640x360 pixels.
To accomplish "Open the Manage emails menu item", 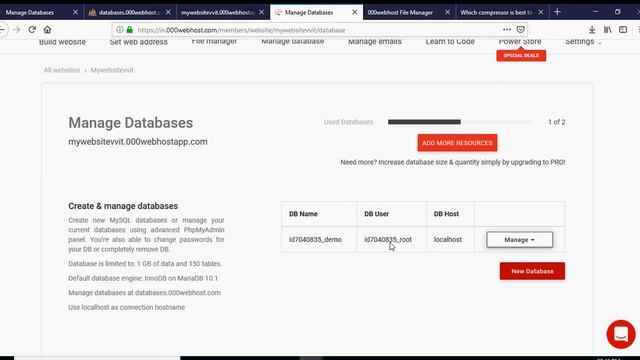I will 375,41.
